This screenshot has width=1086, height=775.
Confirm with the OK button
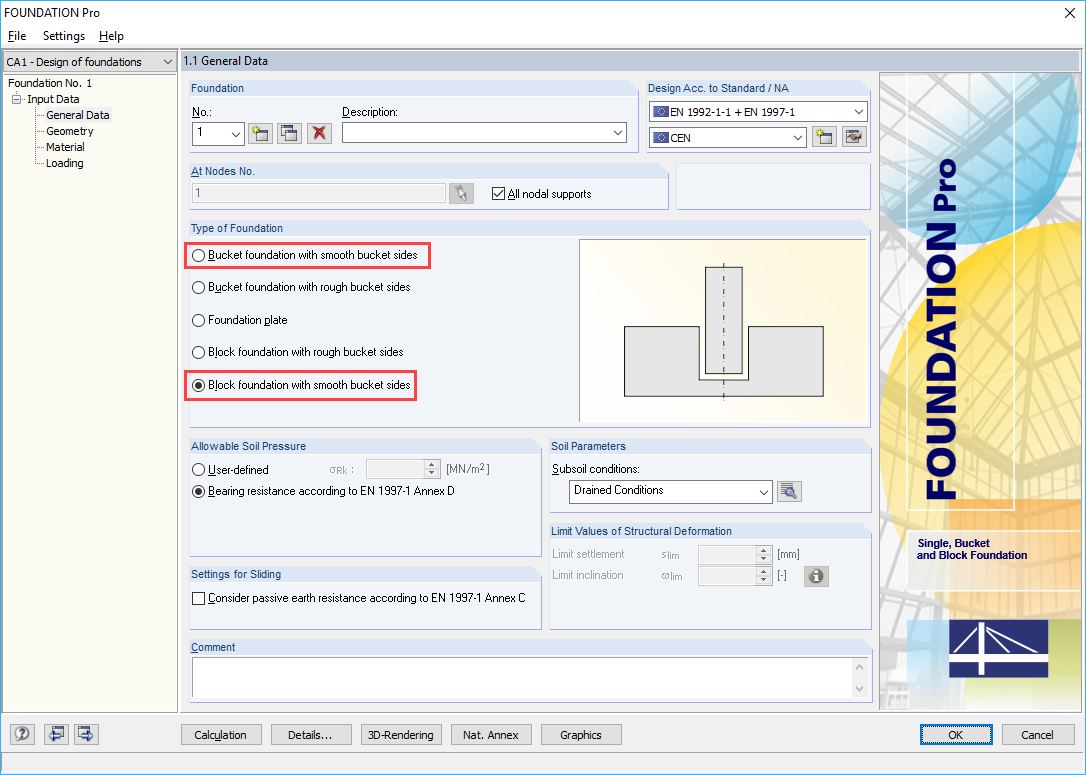(x=956, y=734)
